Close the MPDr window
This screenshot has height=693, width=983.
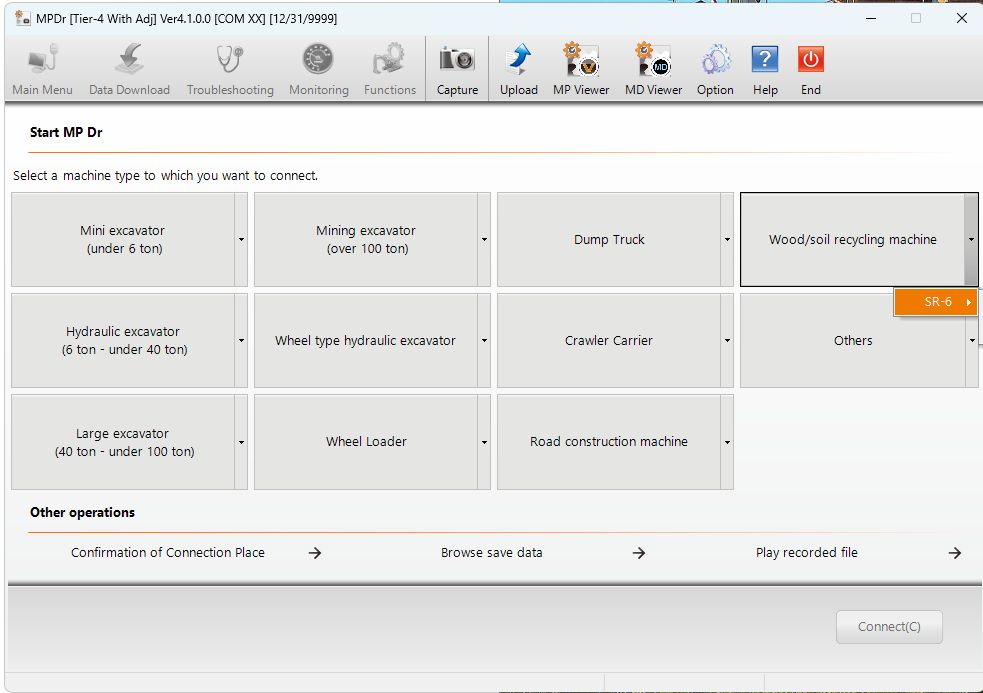(x=962, y=18)
